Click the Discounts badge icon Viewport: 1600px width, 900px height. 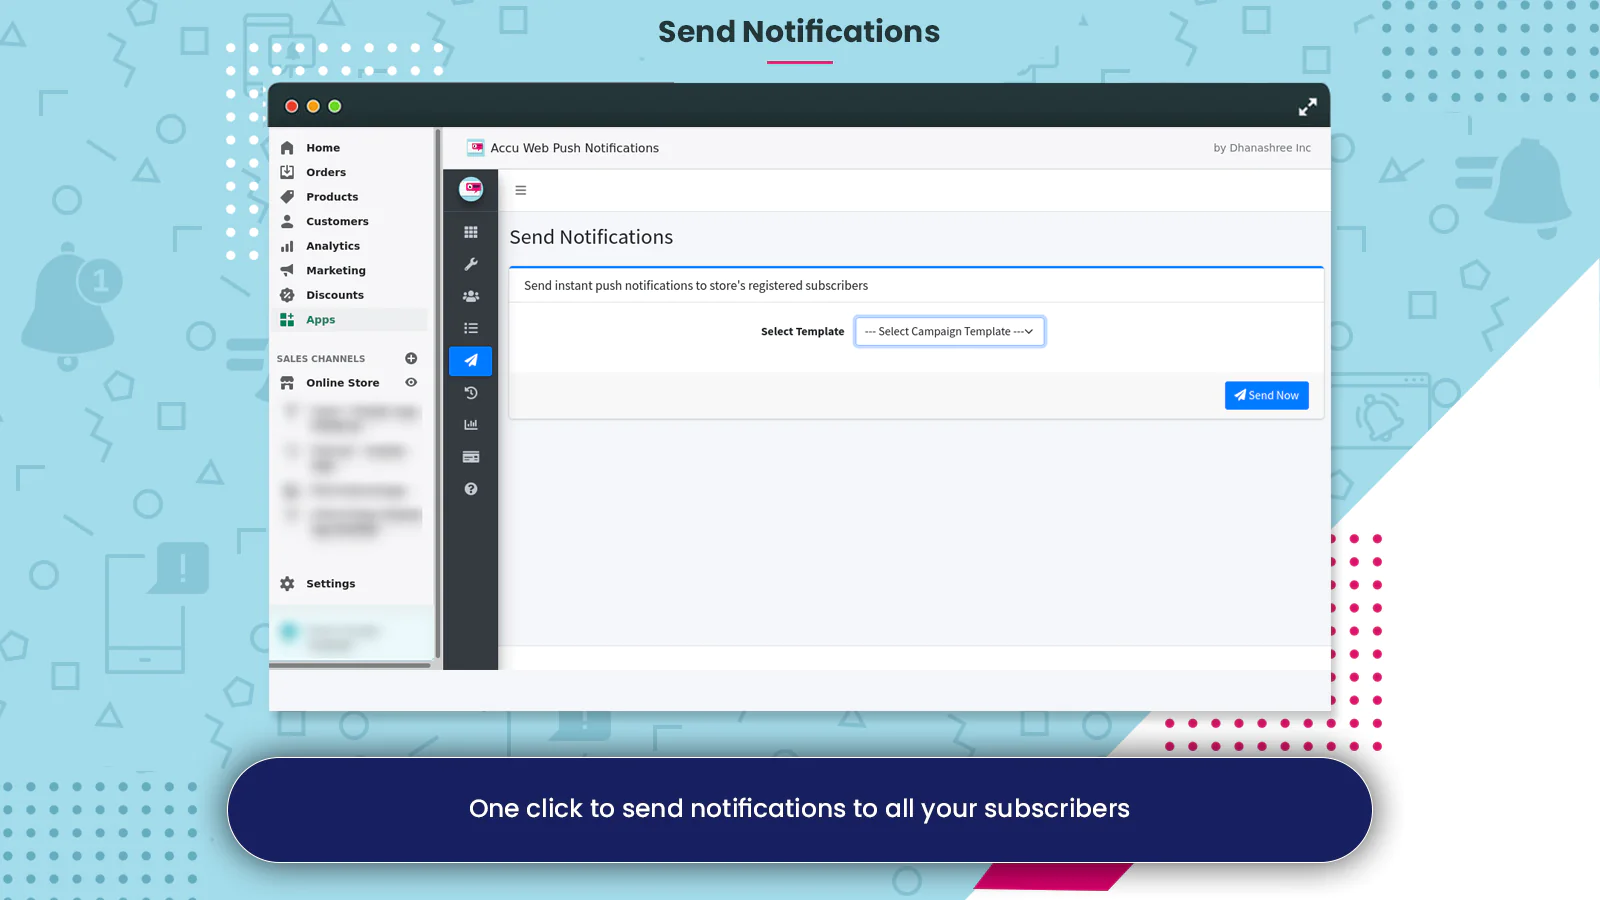pyautogui.click(x=287, y=295)
